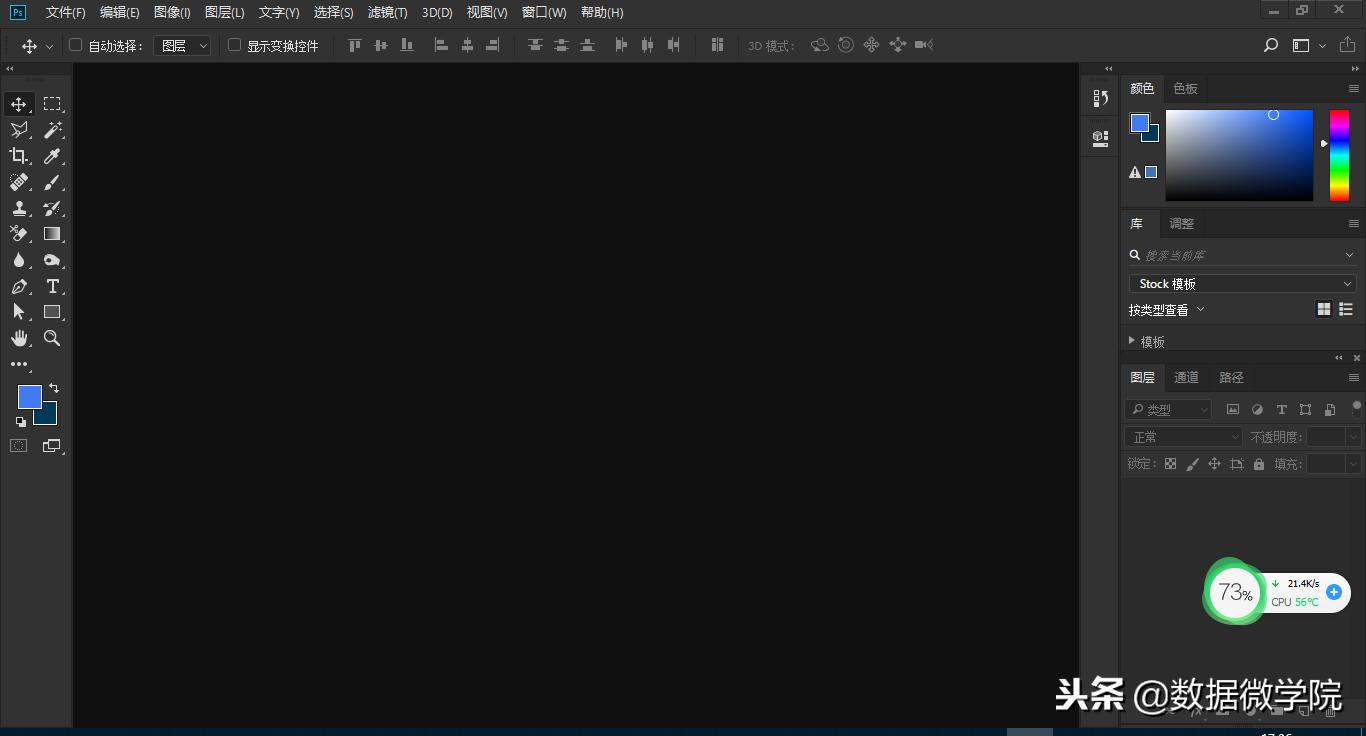
Task: Open the Edit Toolbar three-dots button
Action: (19, 365)
